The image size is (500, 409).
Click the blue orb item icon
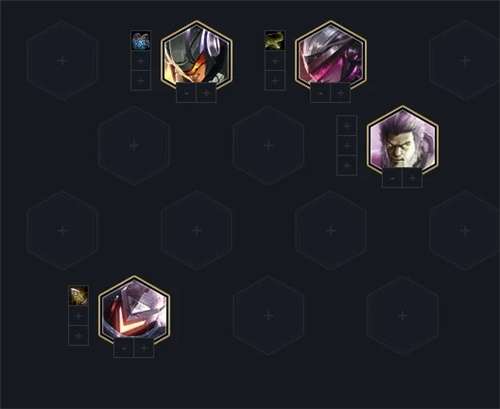pyautogui.click(x=141, y=40)
